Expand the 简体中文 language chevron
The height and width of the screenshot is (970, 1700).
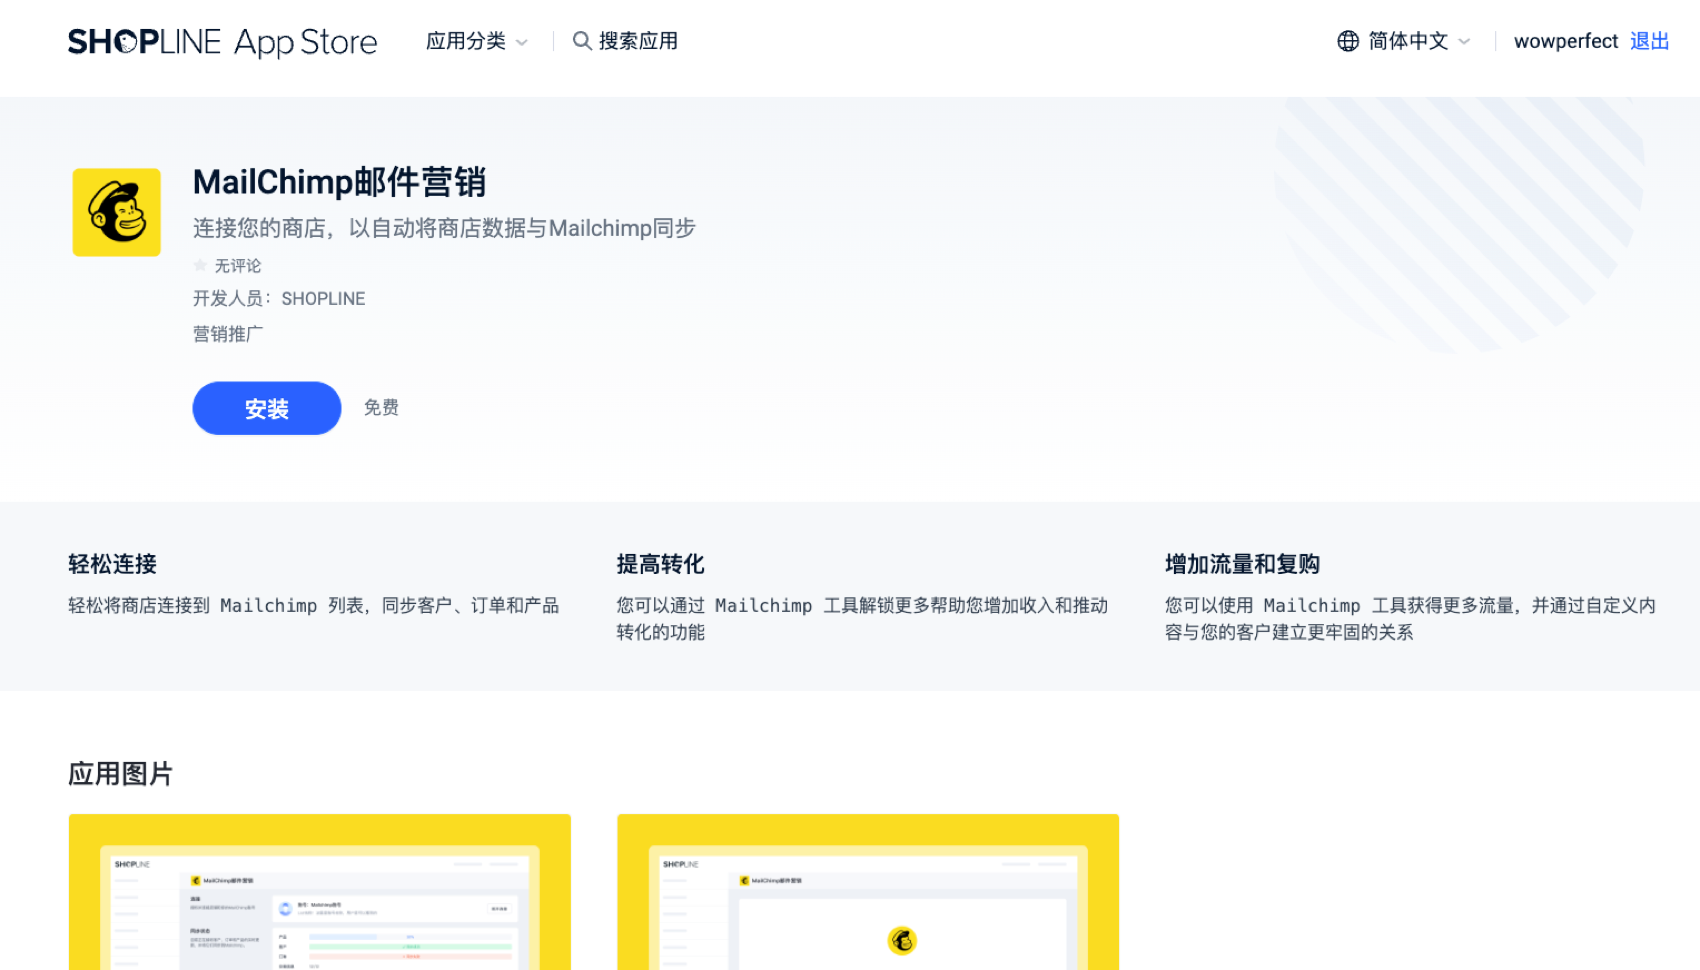click(1464, 42)
